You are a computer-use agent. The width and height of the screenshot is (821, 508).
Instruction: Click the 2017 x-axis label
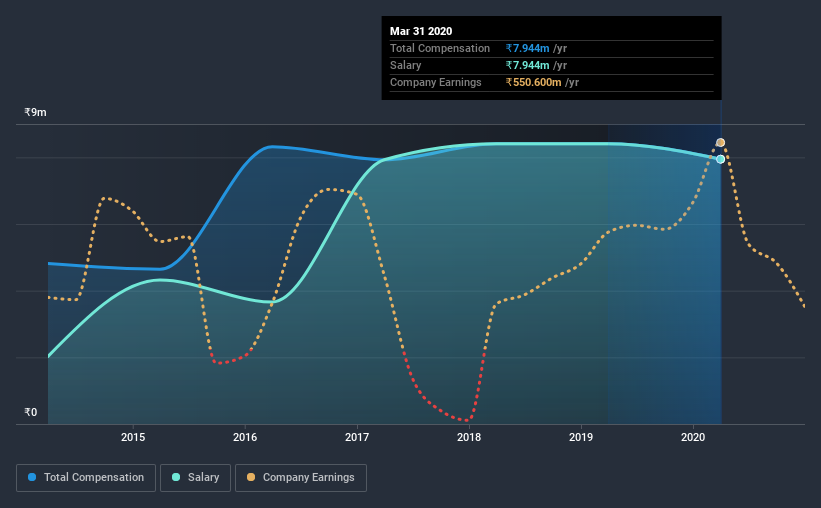pyautogui.click(x=357, y=437)
